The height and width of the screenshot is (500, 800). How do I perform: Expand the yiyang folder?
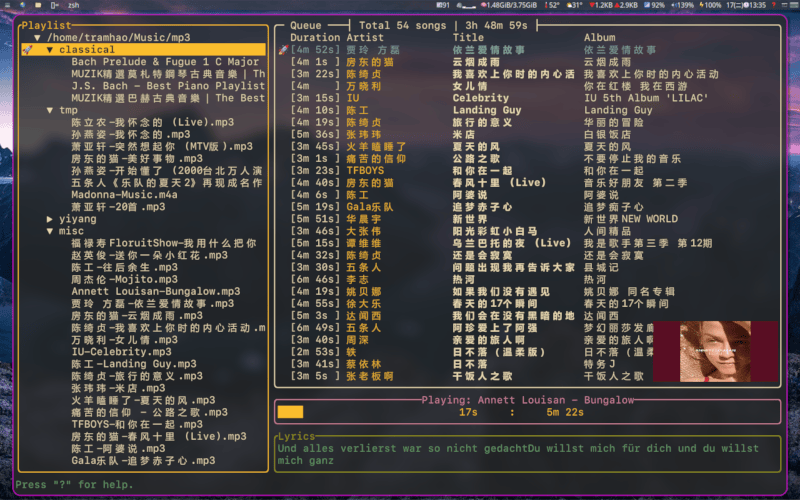[49, 219]
